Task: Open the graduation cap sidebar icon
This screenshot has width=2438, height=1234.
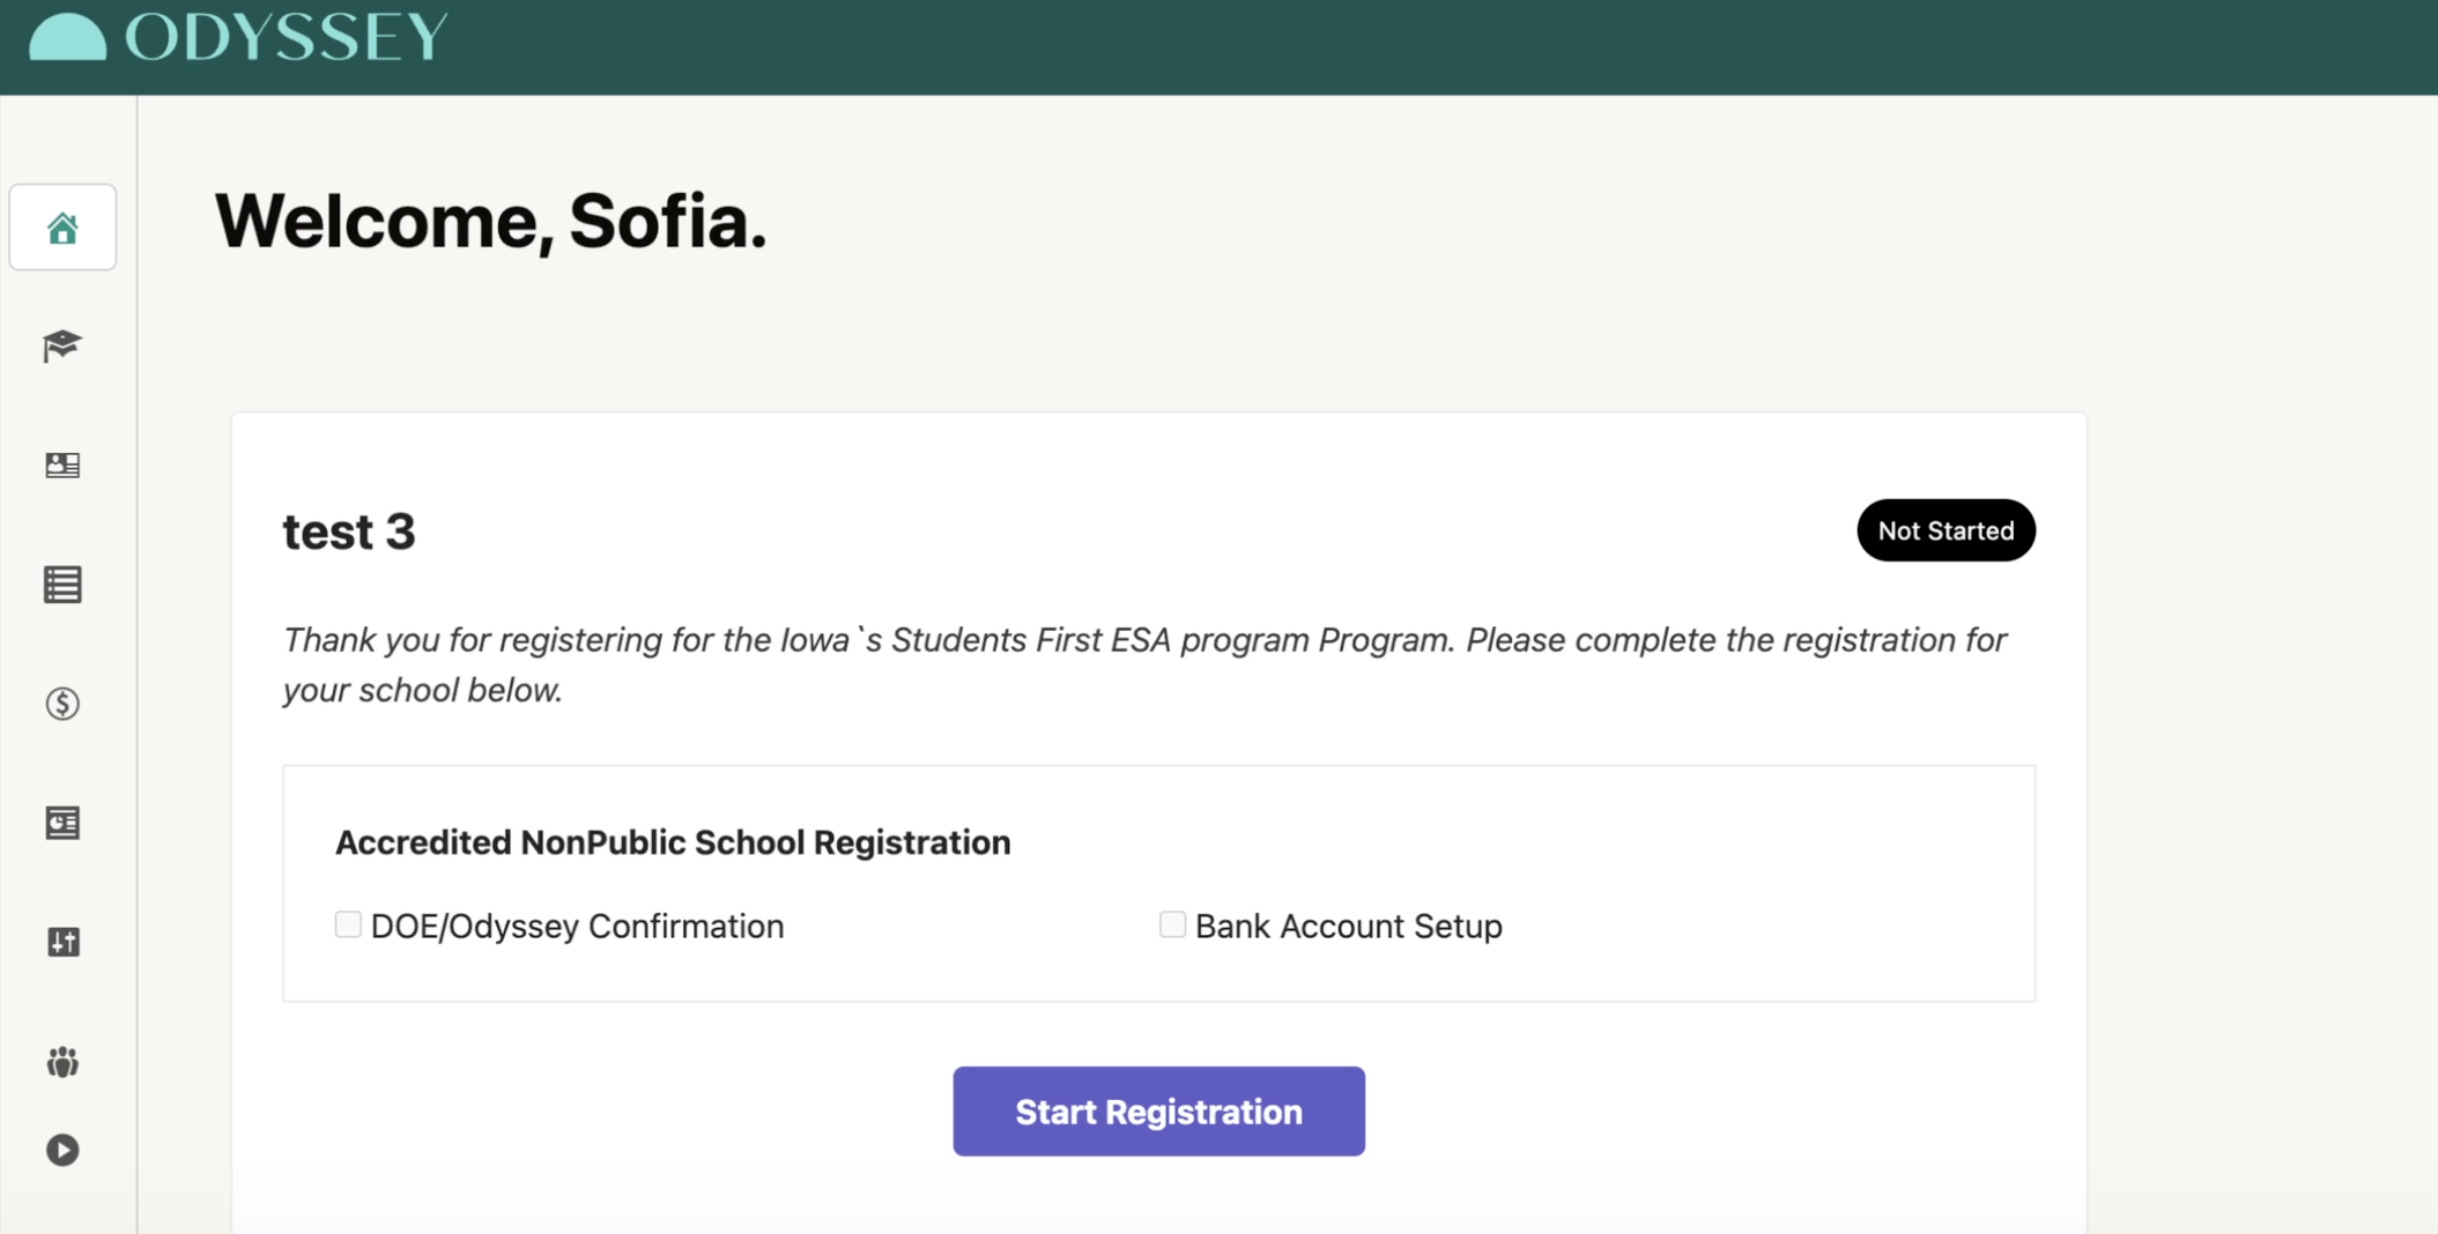Action: tap(62, 346)
